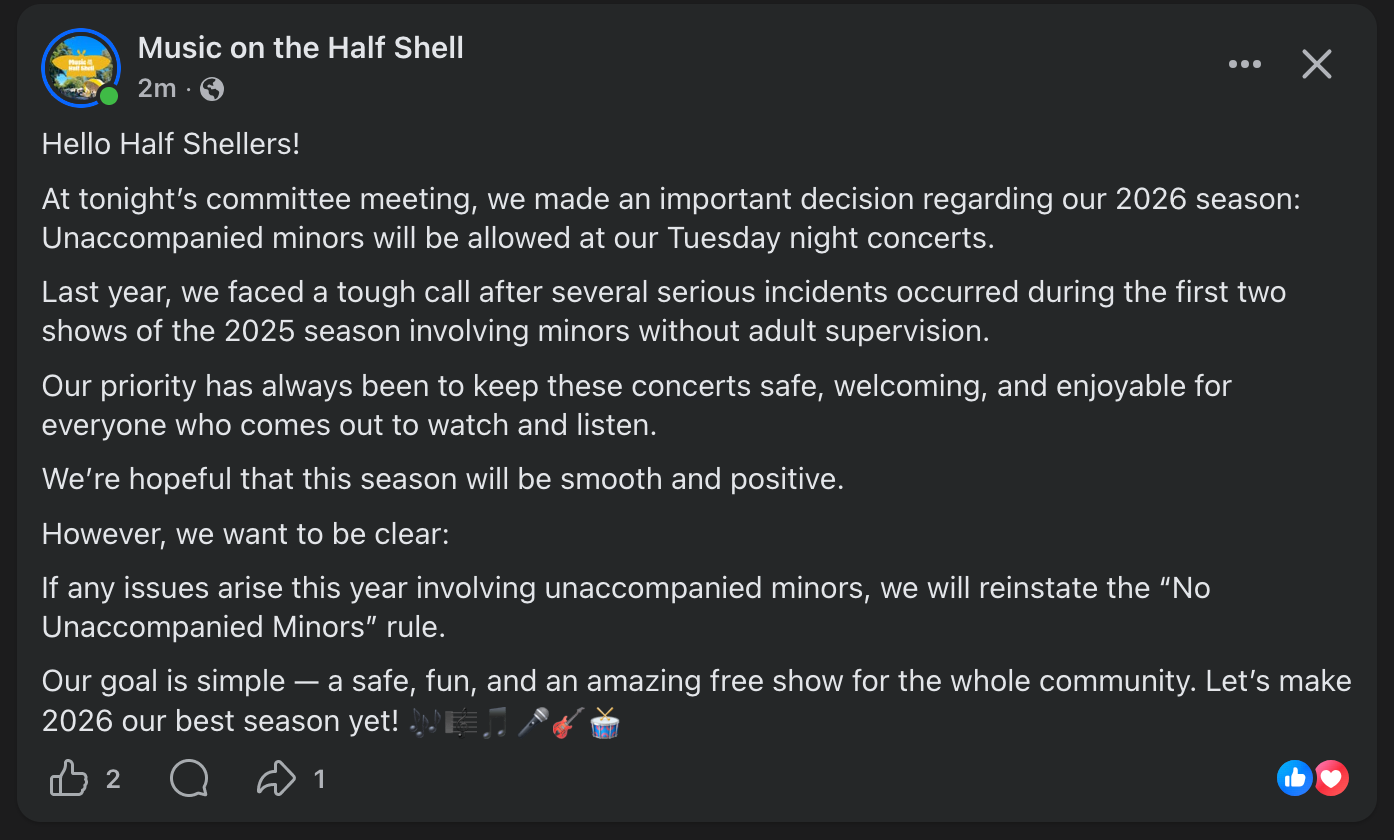Click the share count number 1

pyautogui.click(x=319, y=778)
